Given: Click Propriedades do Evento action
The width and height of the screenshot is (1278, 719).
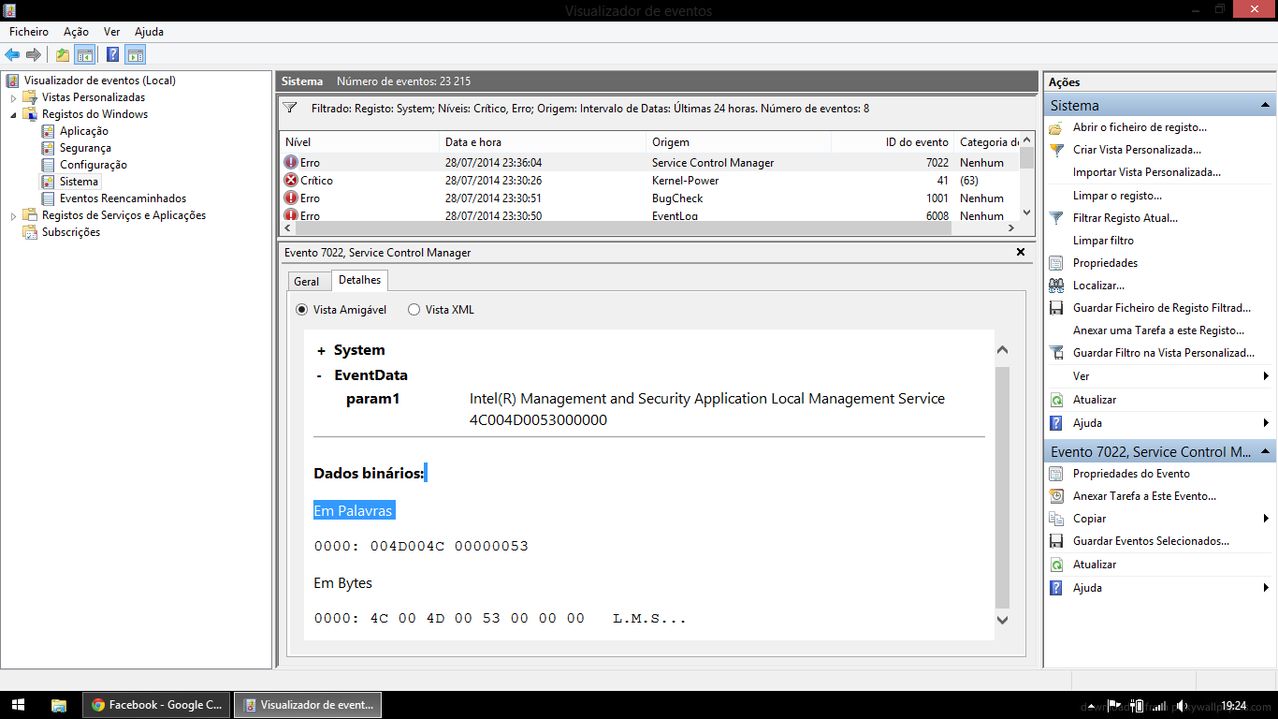Looking at the screenshot, I should pos(1131,474).
